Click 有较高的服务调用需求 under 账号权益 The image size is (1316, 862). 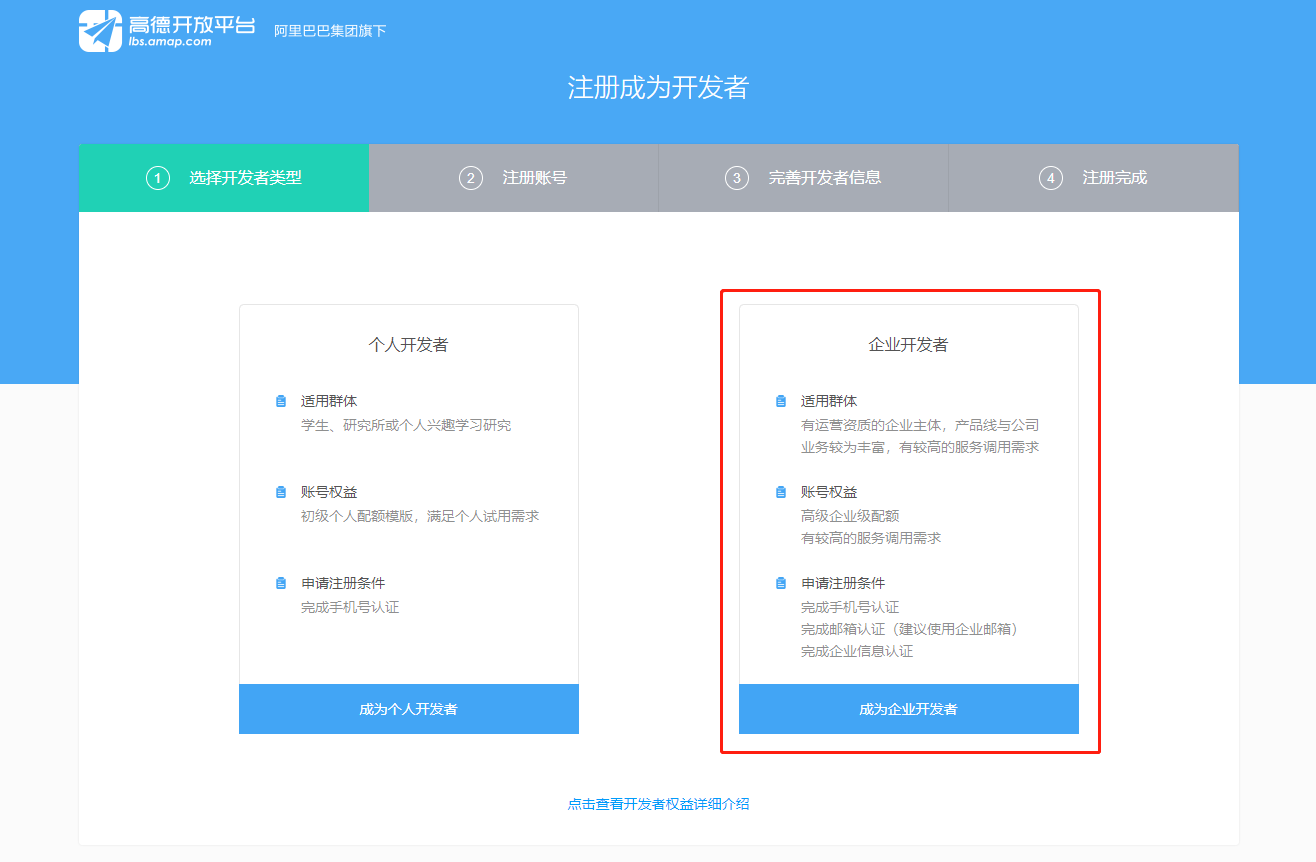pyautogui.click(x=871, y=538)
